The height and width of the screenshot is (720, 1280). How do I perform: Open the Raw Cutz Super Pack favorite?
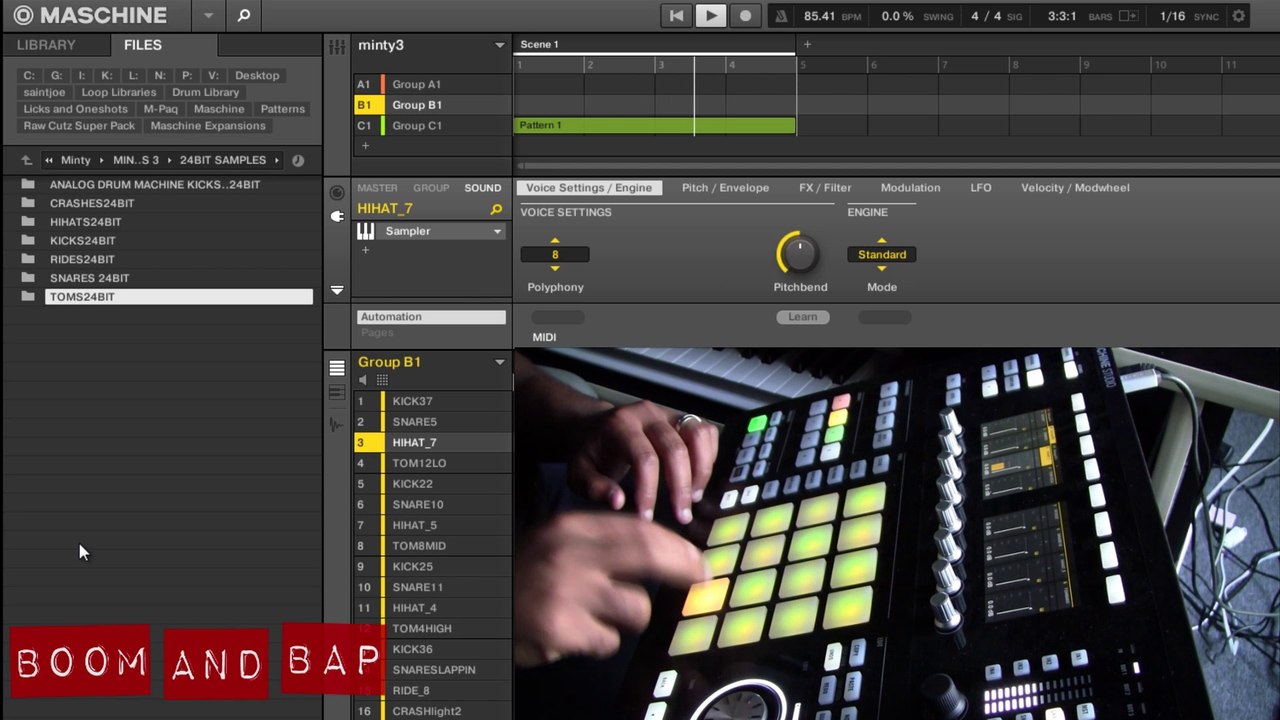click(x=79, y=126)
